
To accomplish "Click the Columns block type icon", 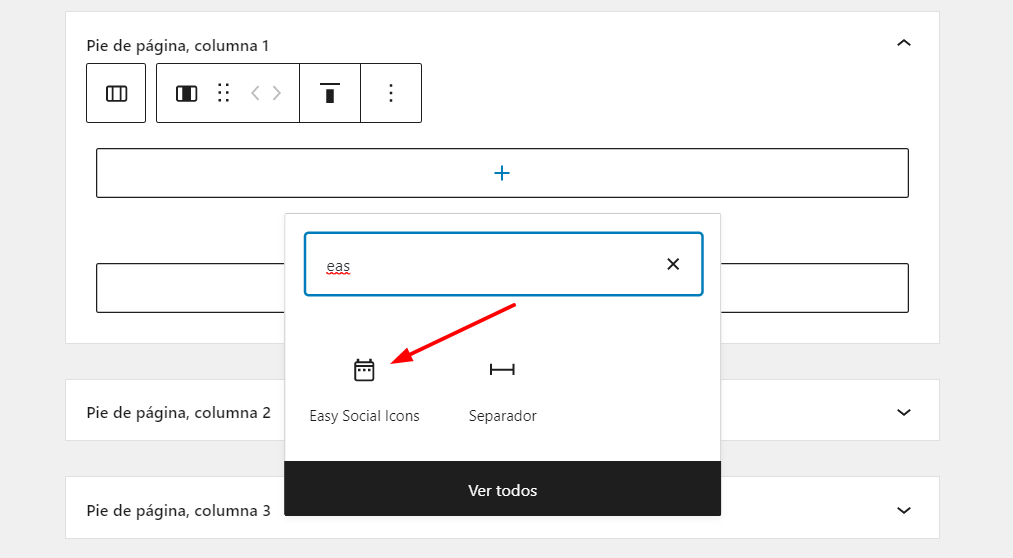I will point(116,93).
